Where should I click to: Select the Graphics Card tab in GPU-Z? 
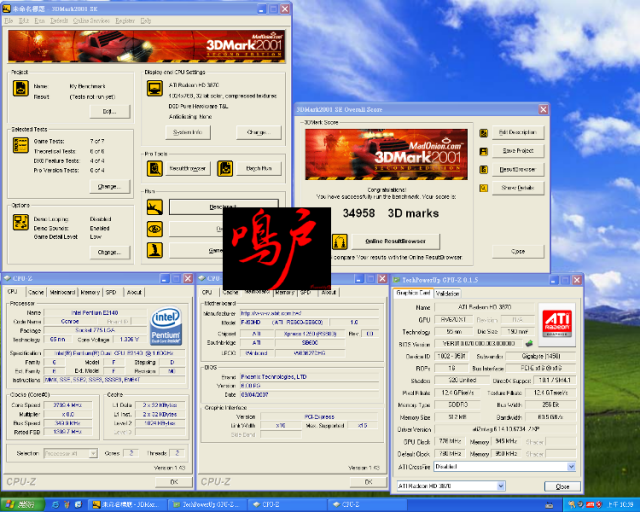click(x=413, y=293)
